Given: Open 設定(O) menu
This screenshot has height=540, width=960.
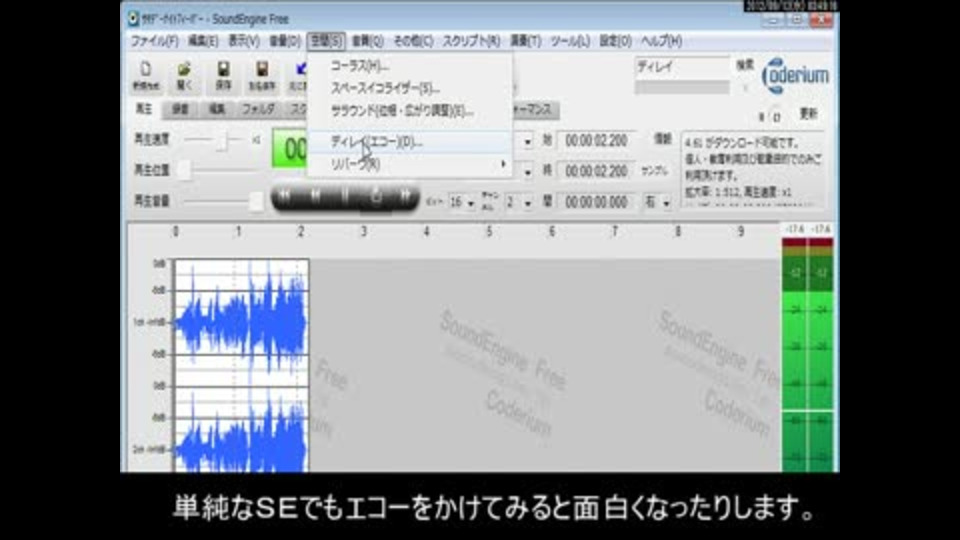Looking at the screenshot, I should 615,41.
